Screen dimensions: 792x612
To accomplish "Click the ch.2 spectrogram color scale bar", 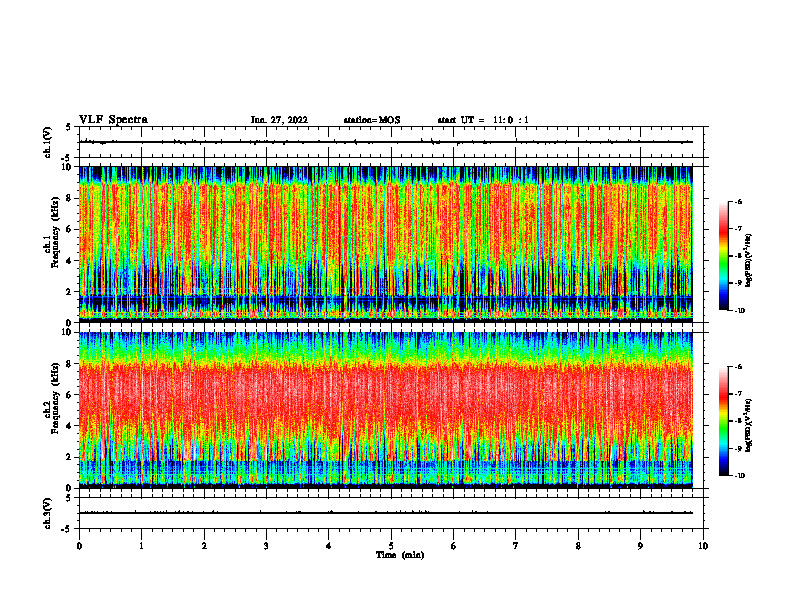I will 724,421.
